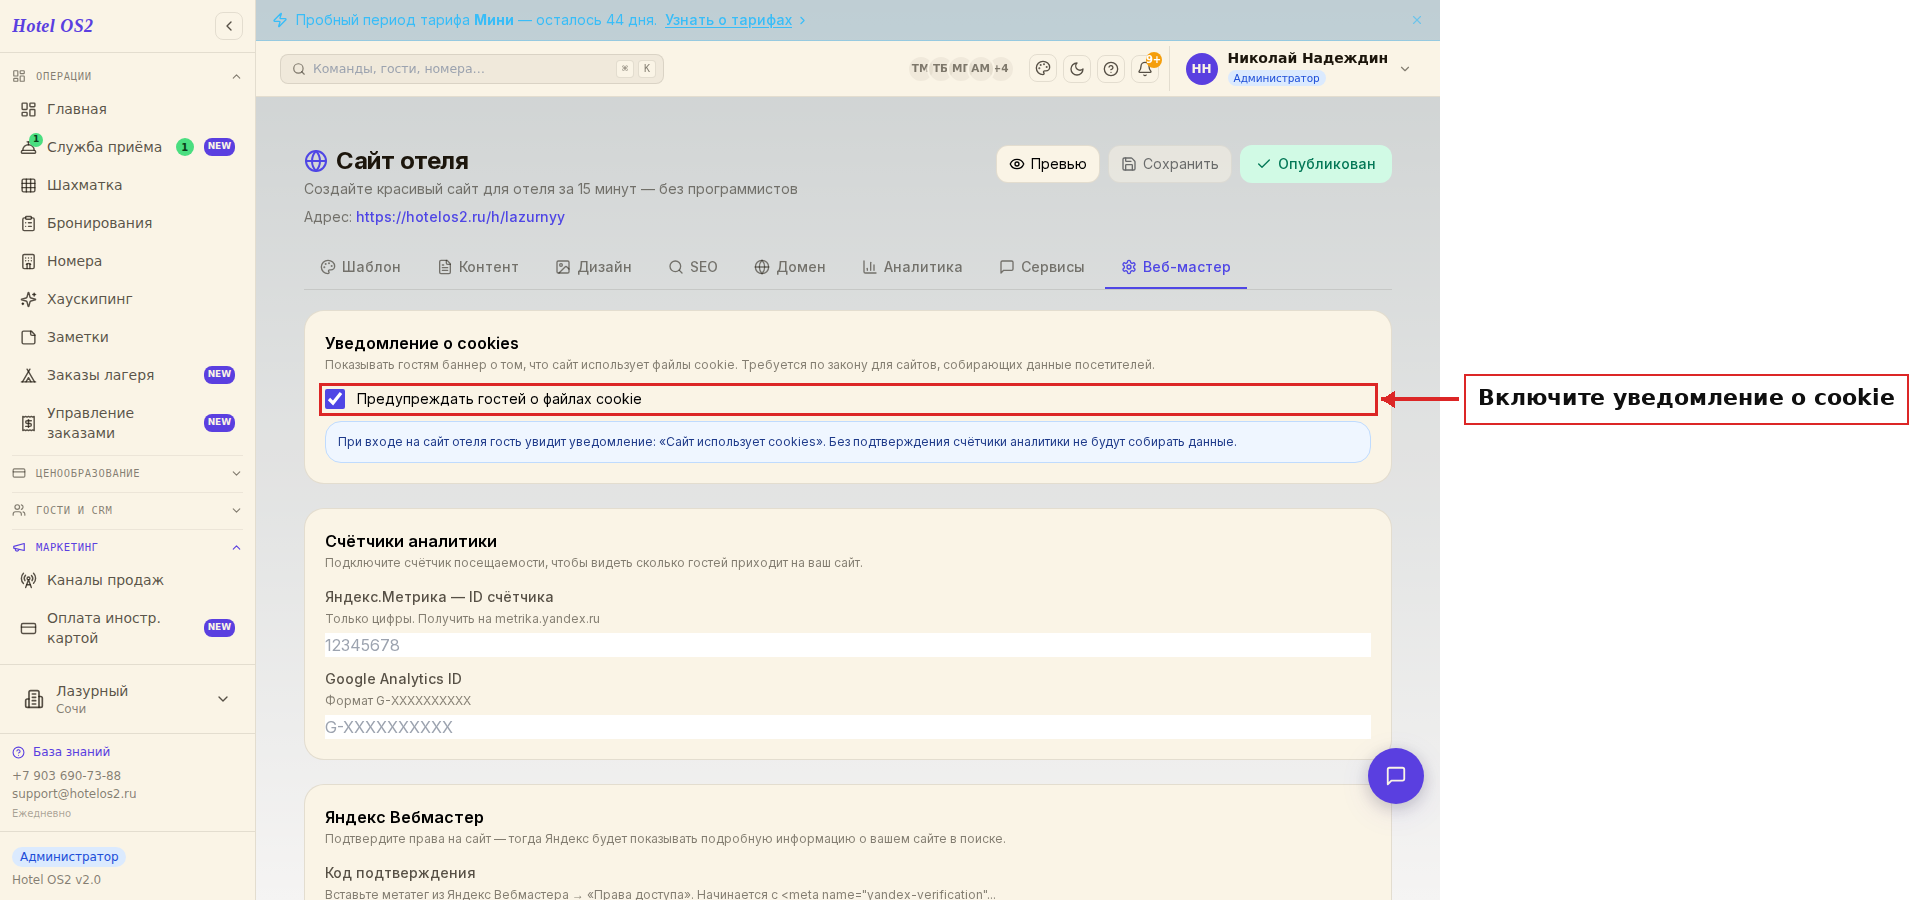This screenshot has height=900, width=1932.
Task: Open the floating chat bubble button
Action: [1395, 776]
